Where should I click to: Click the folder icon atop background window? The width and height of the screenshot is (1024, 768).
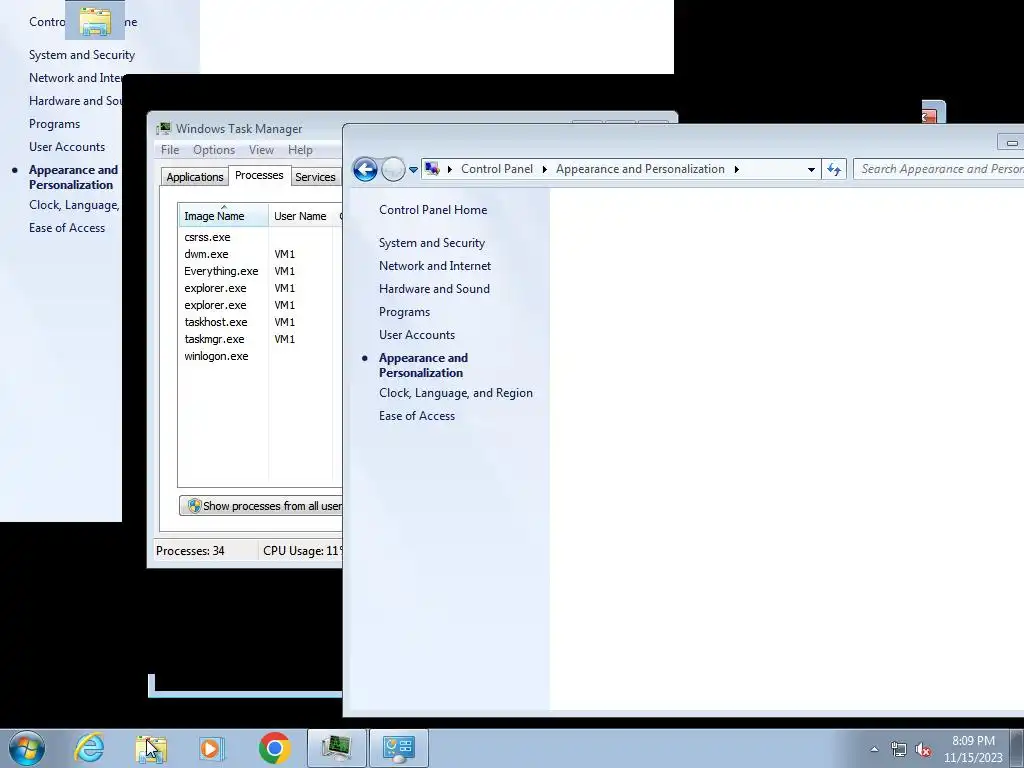95,21
